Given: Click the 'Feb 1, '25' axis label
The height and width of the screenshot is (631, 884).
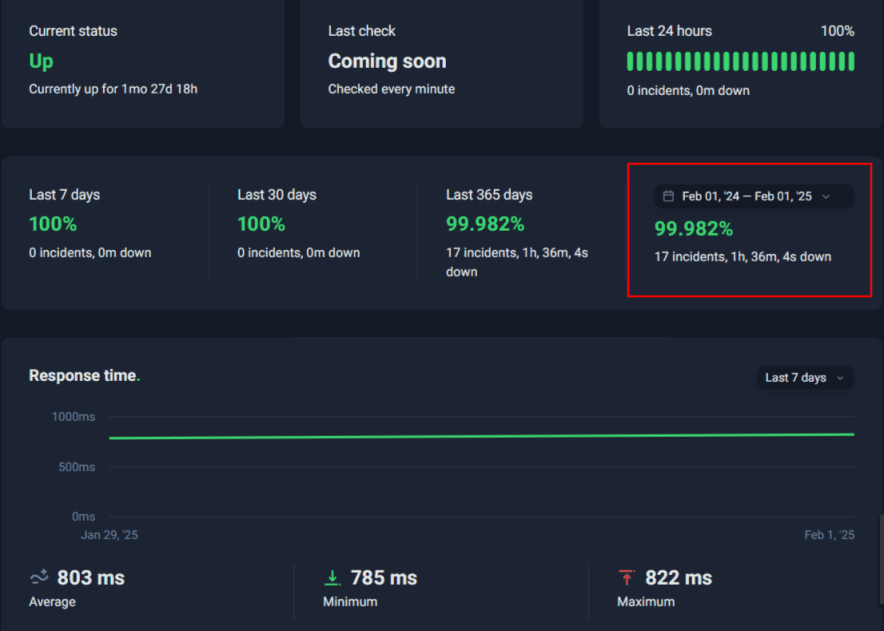Looking at the screenshot, I should pyautogui.click(x=829, y=535).
